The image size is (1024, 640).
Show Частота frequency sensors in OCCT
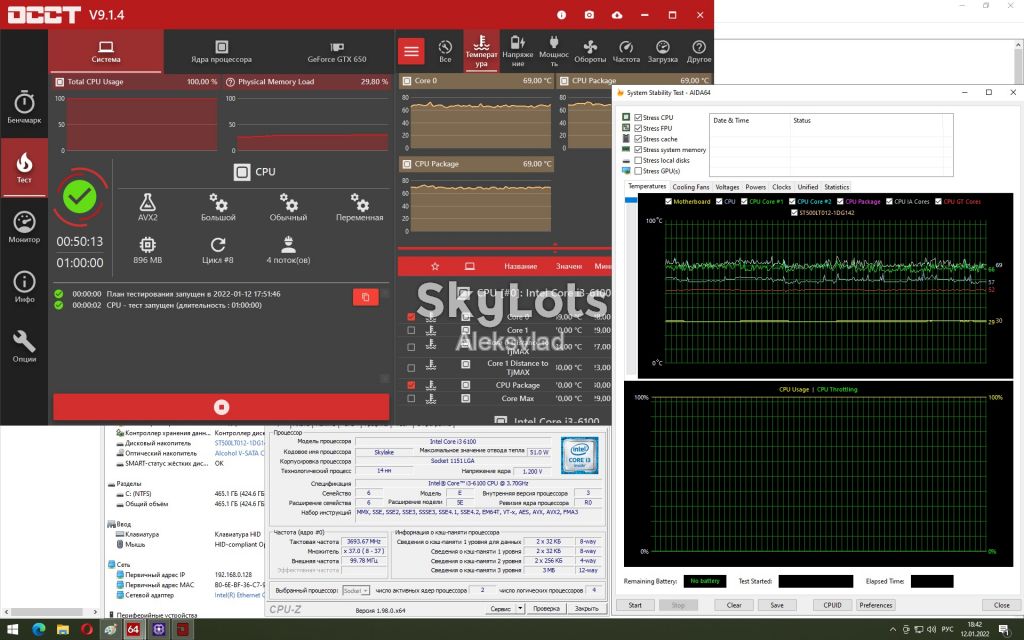pos(626,51)
